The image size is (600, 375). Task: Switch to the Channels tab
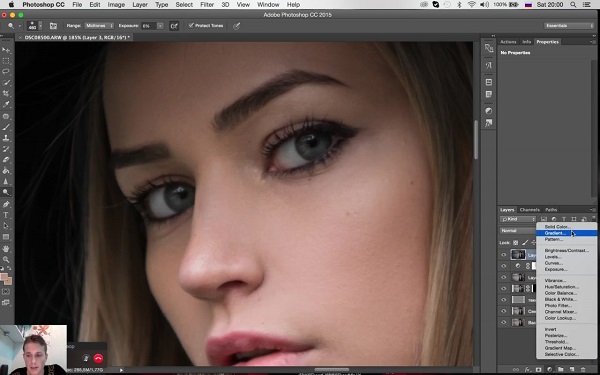tap(530, 210)
